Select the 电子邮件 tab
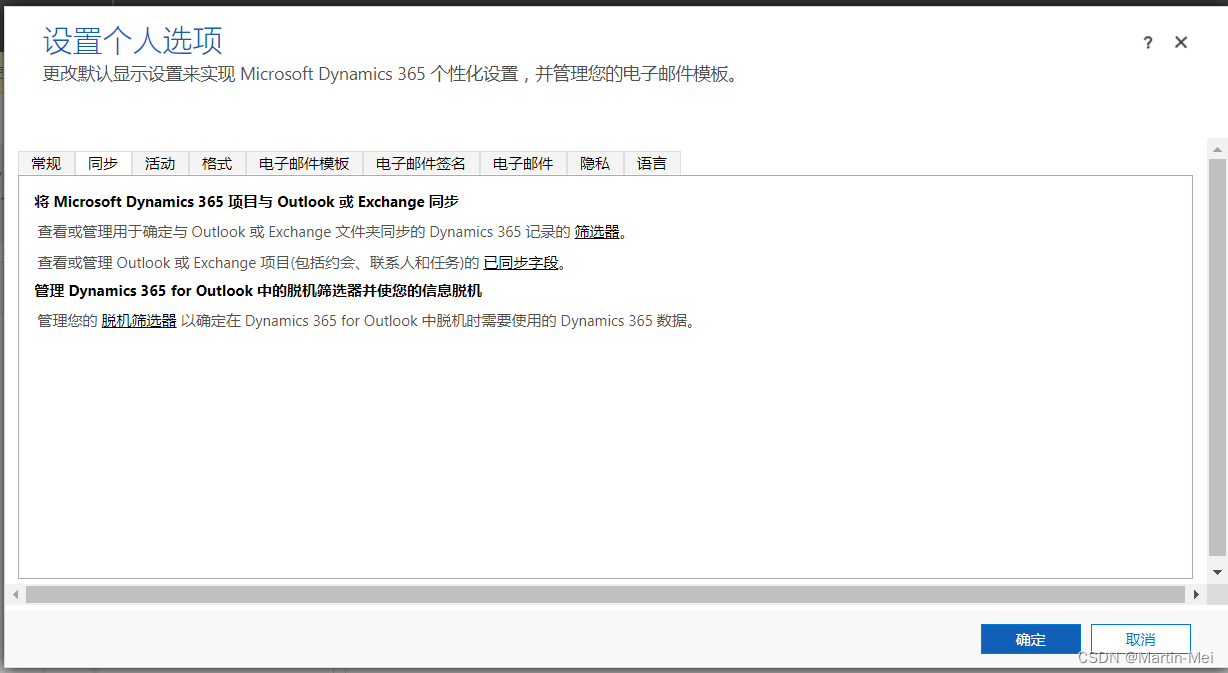Viewport: 1228px width, 673px height. (x=523, y=163)
